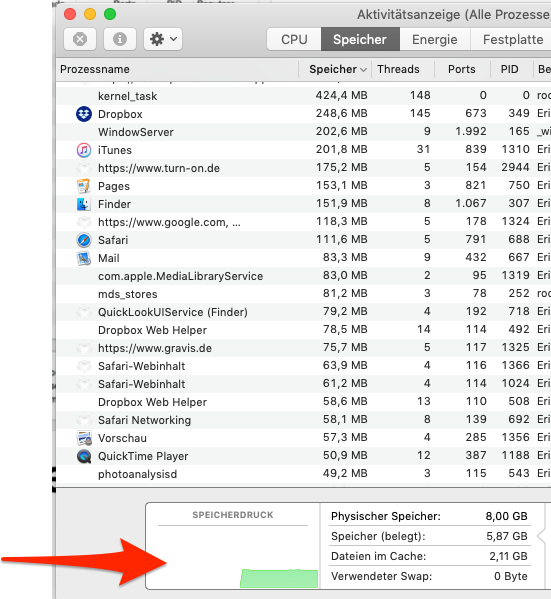The width and height of the screenshot is (551, 599).
Task: Click the process info (i) toolbar button
Action: click(120, 39)
